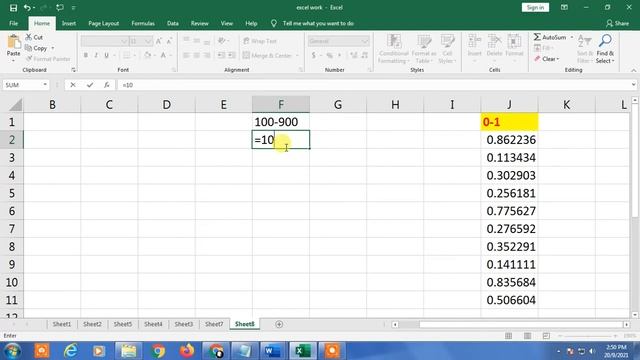Switch to Insert ribbon tab
The image size is (640, 360).
point(69,24)
